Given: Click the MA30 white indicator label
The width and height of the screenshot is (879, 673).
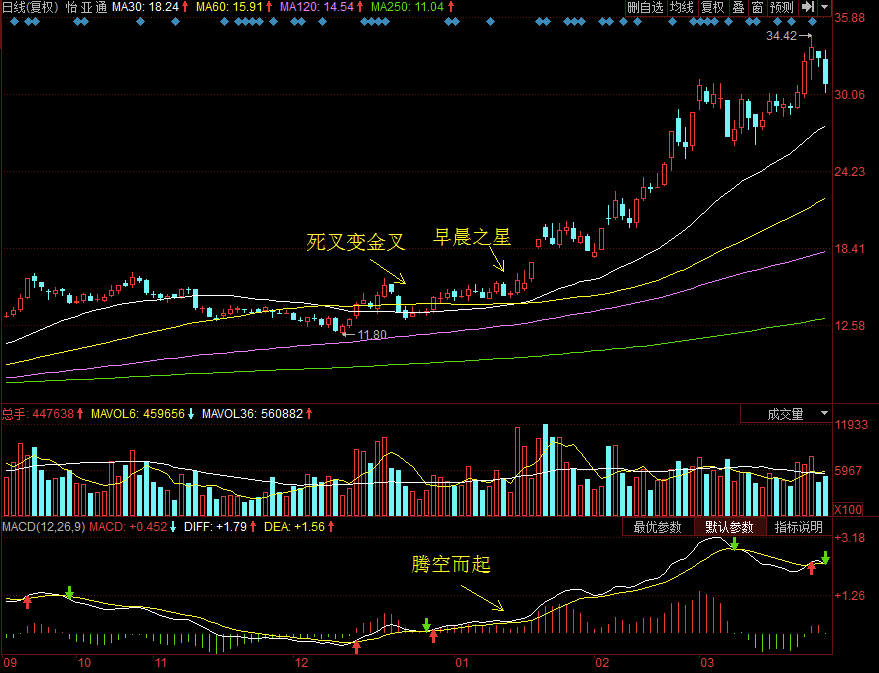Looking at the screenshot, I should pyautogui.click(x=145, y=7).
